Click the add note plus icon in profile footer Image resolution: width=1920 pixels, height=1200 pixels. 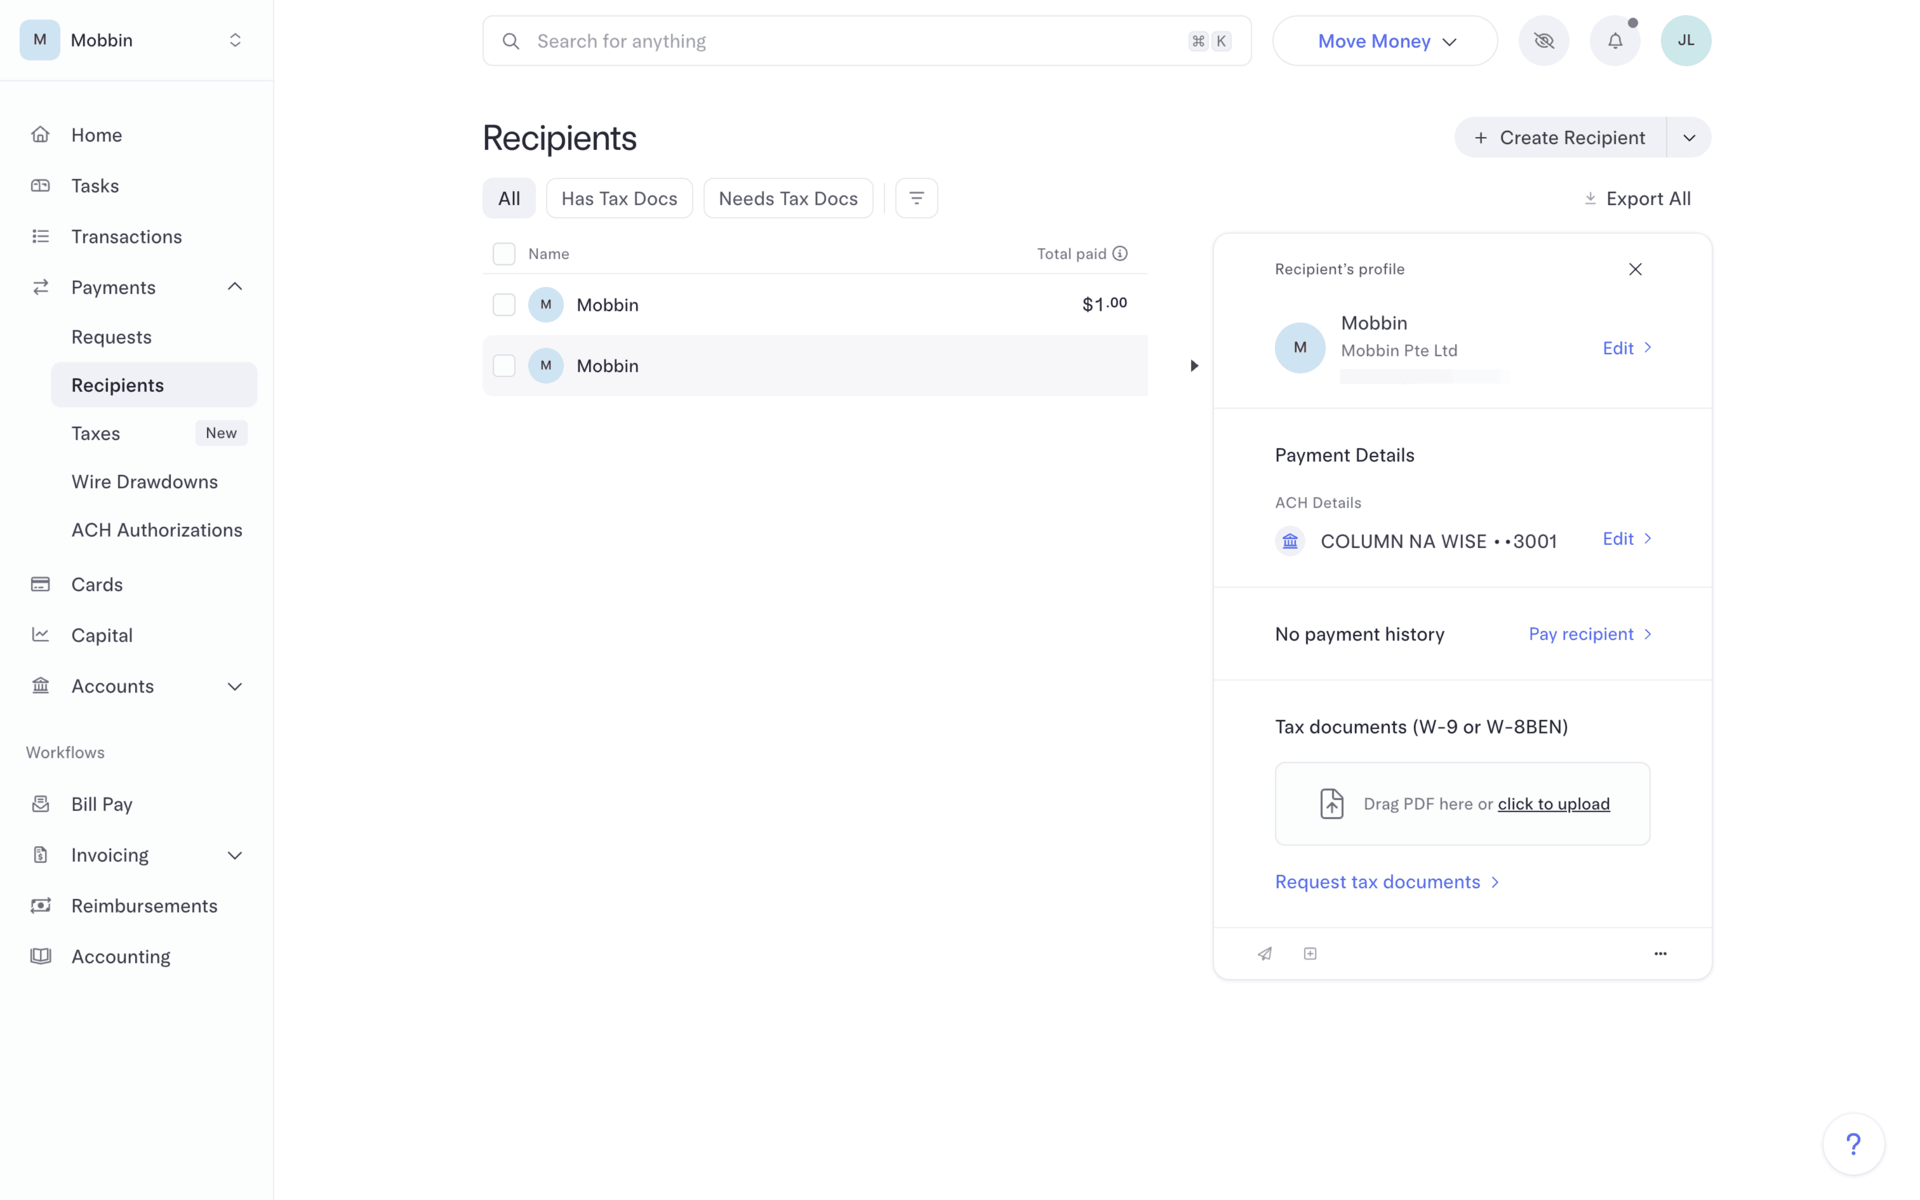coord(1310,954)
